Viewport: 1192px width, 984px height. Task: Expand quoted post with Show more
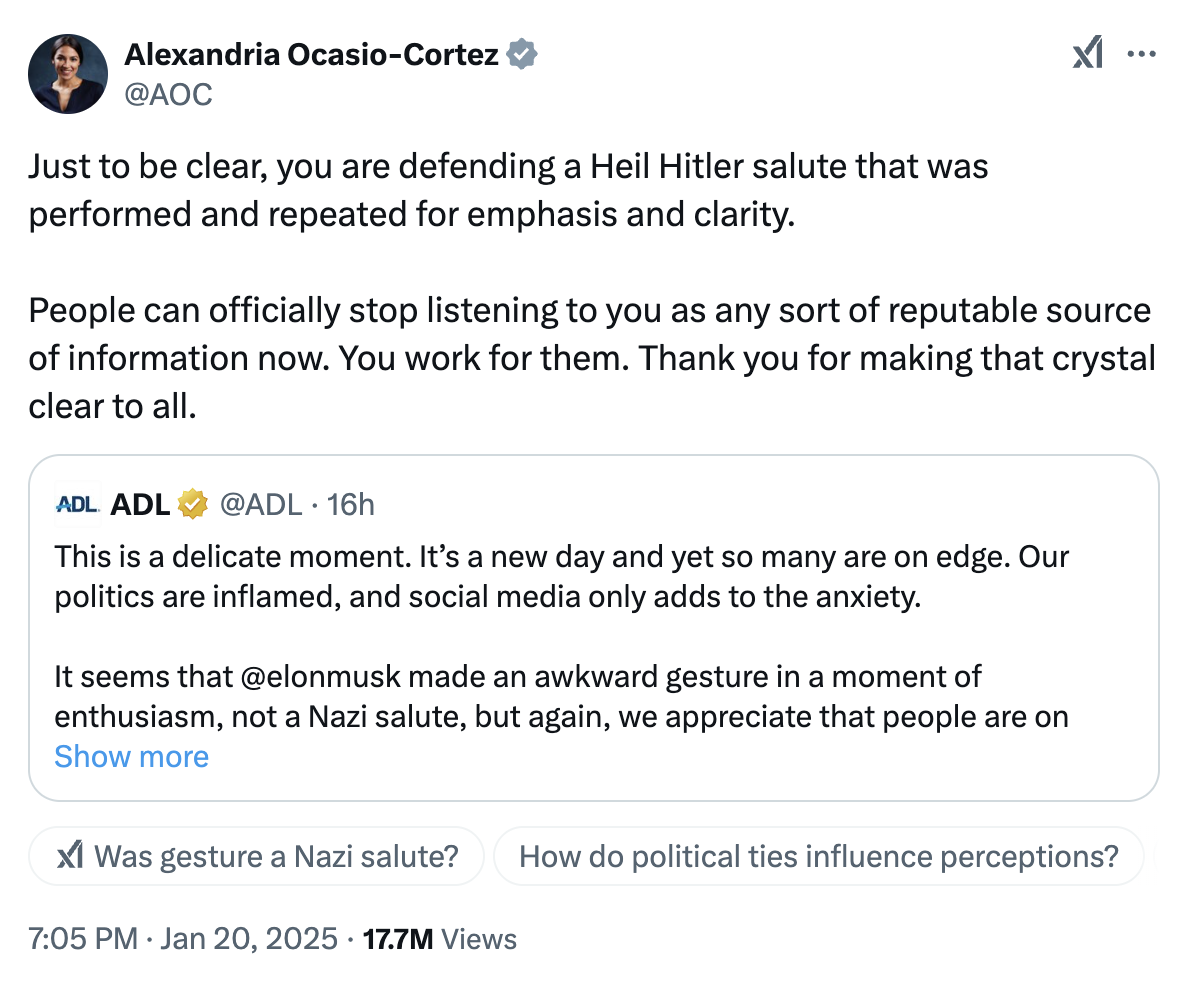[x=131, y=756]
